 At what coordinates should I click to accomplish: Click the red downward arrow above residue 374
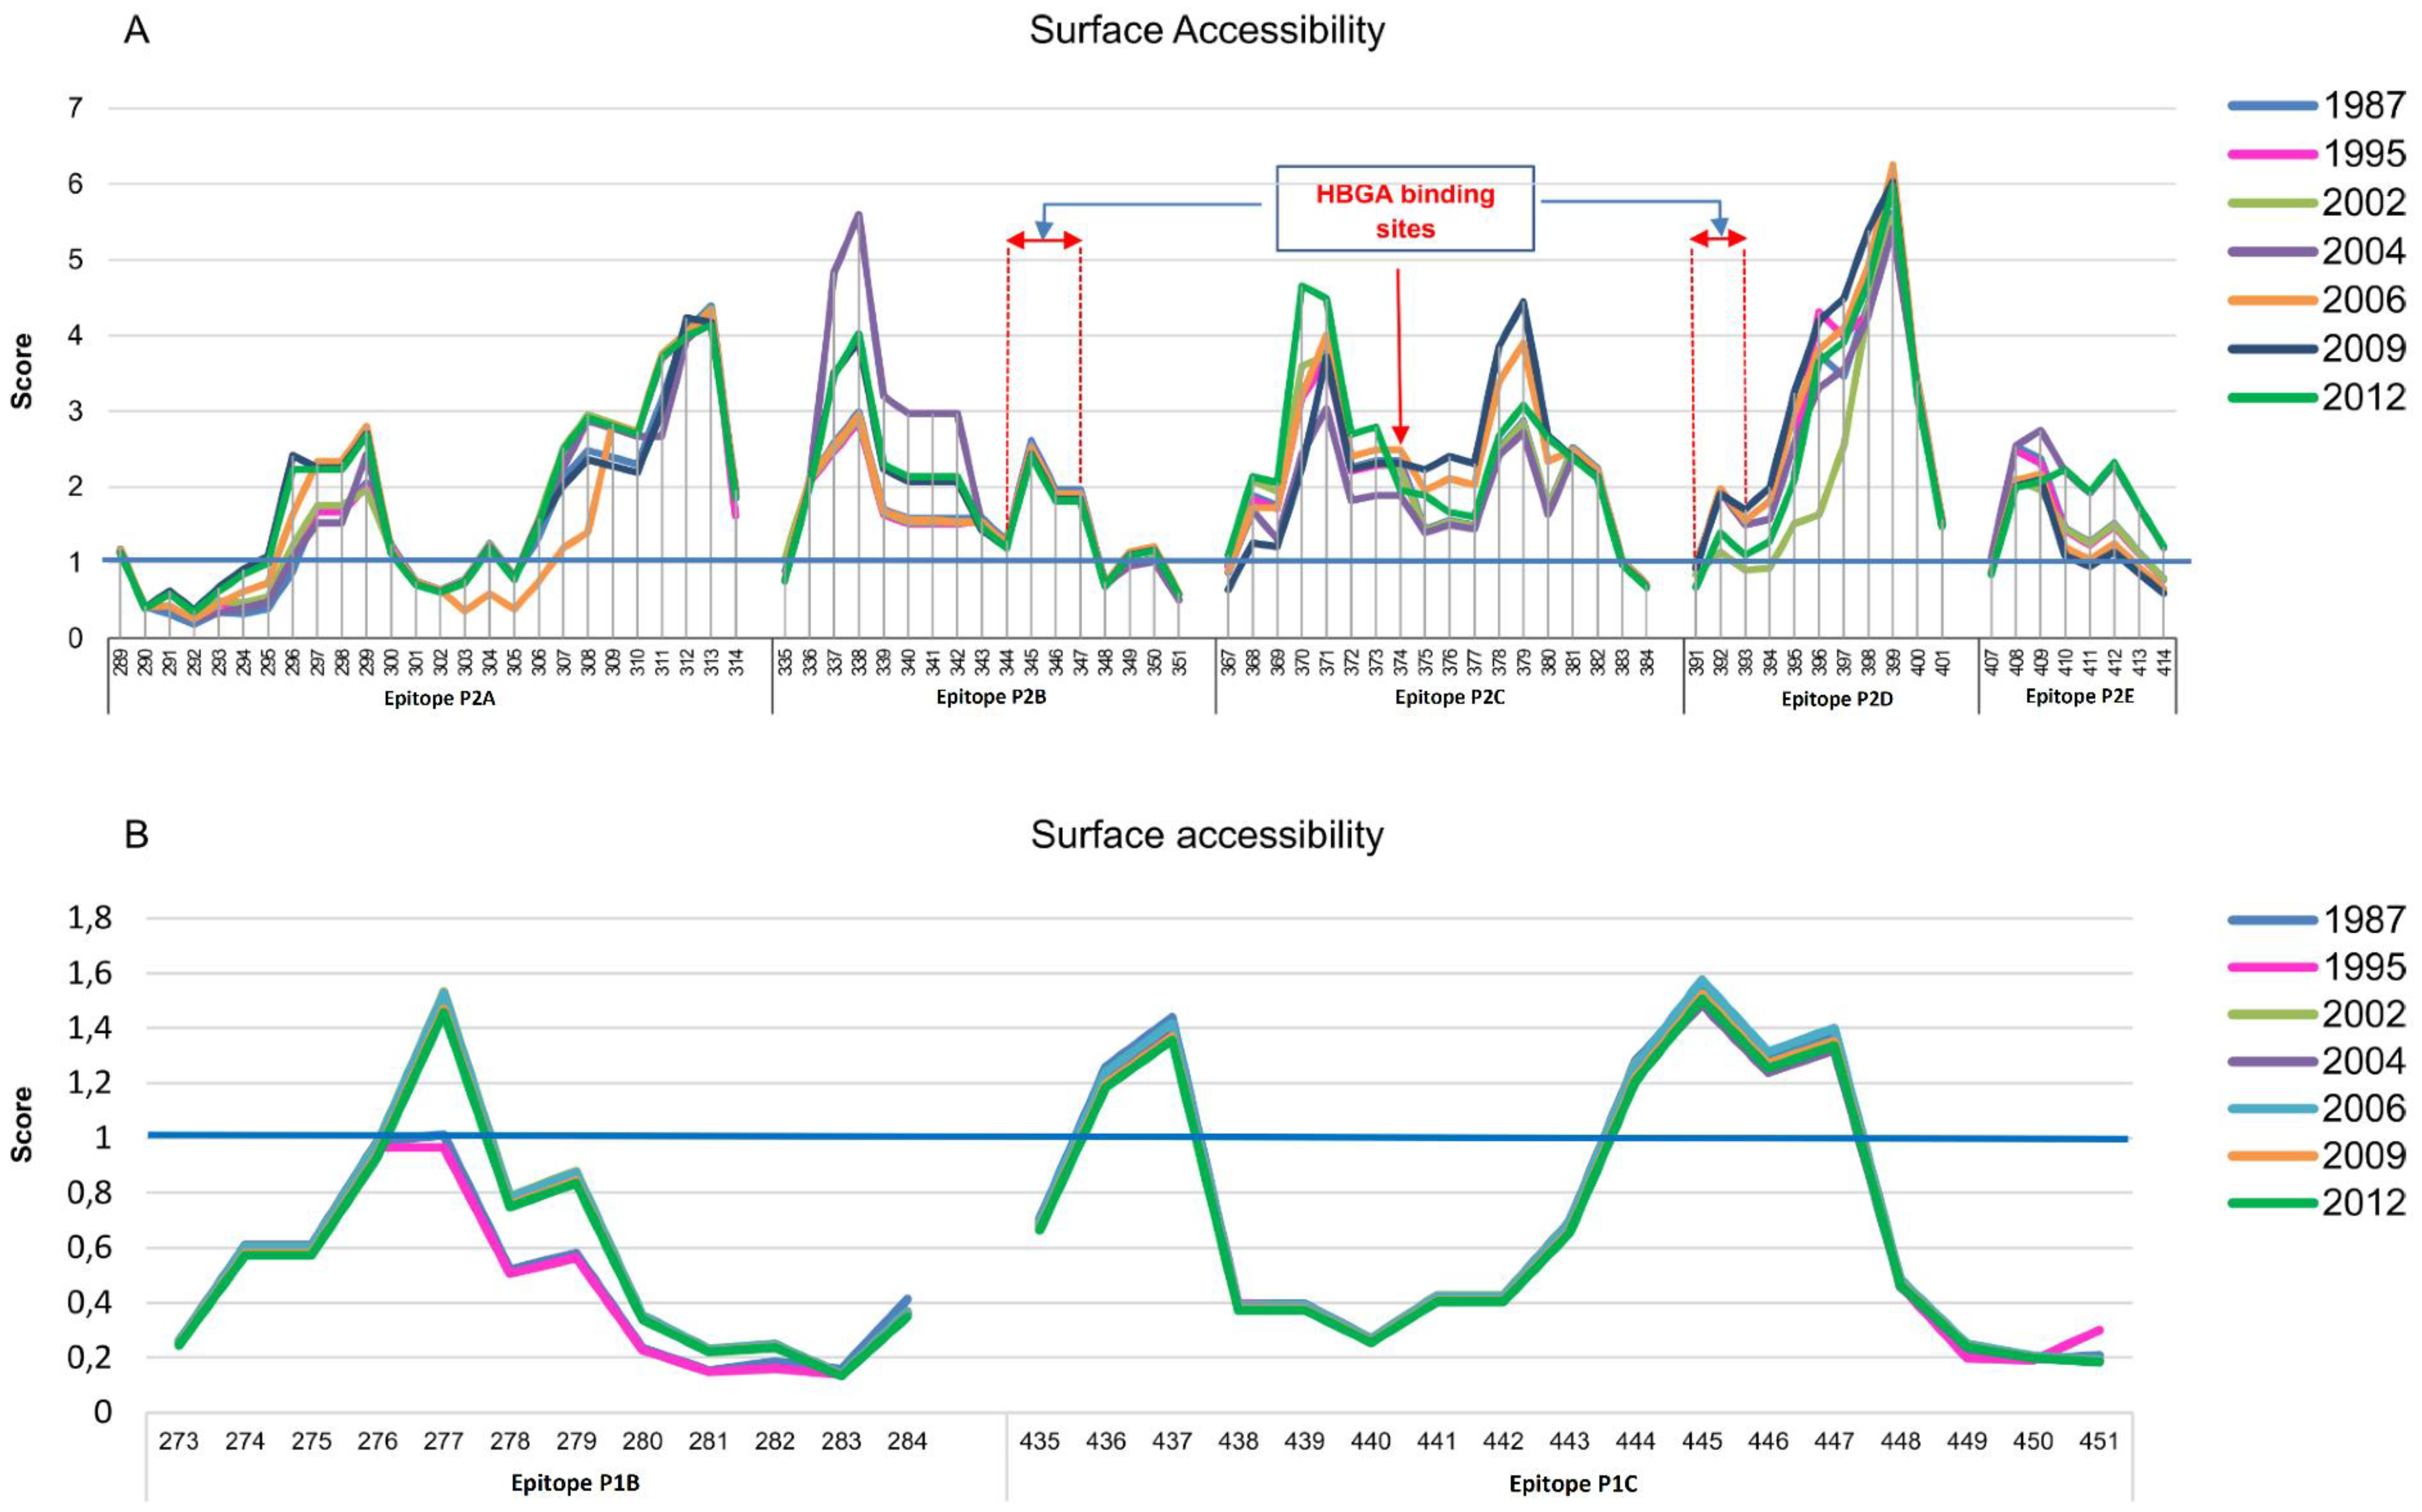pyautogui.click(x=1398, y=355)
